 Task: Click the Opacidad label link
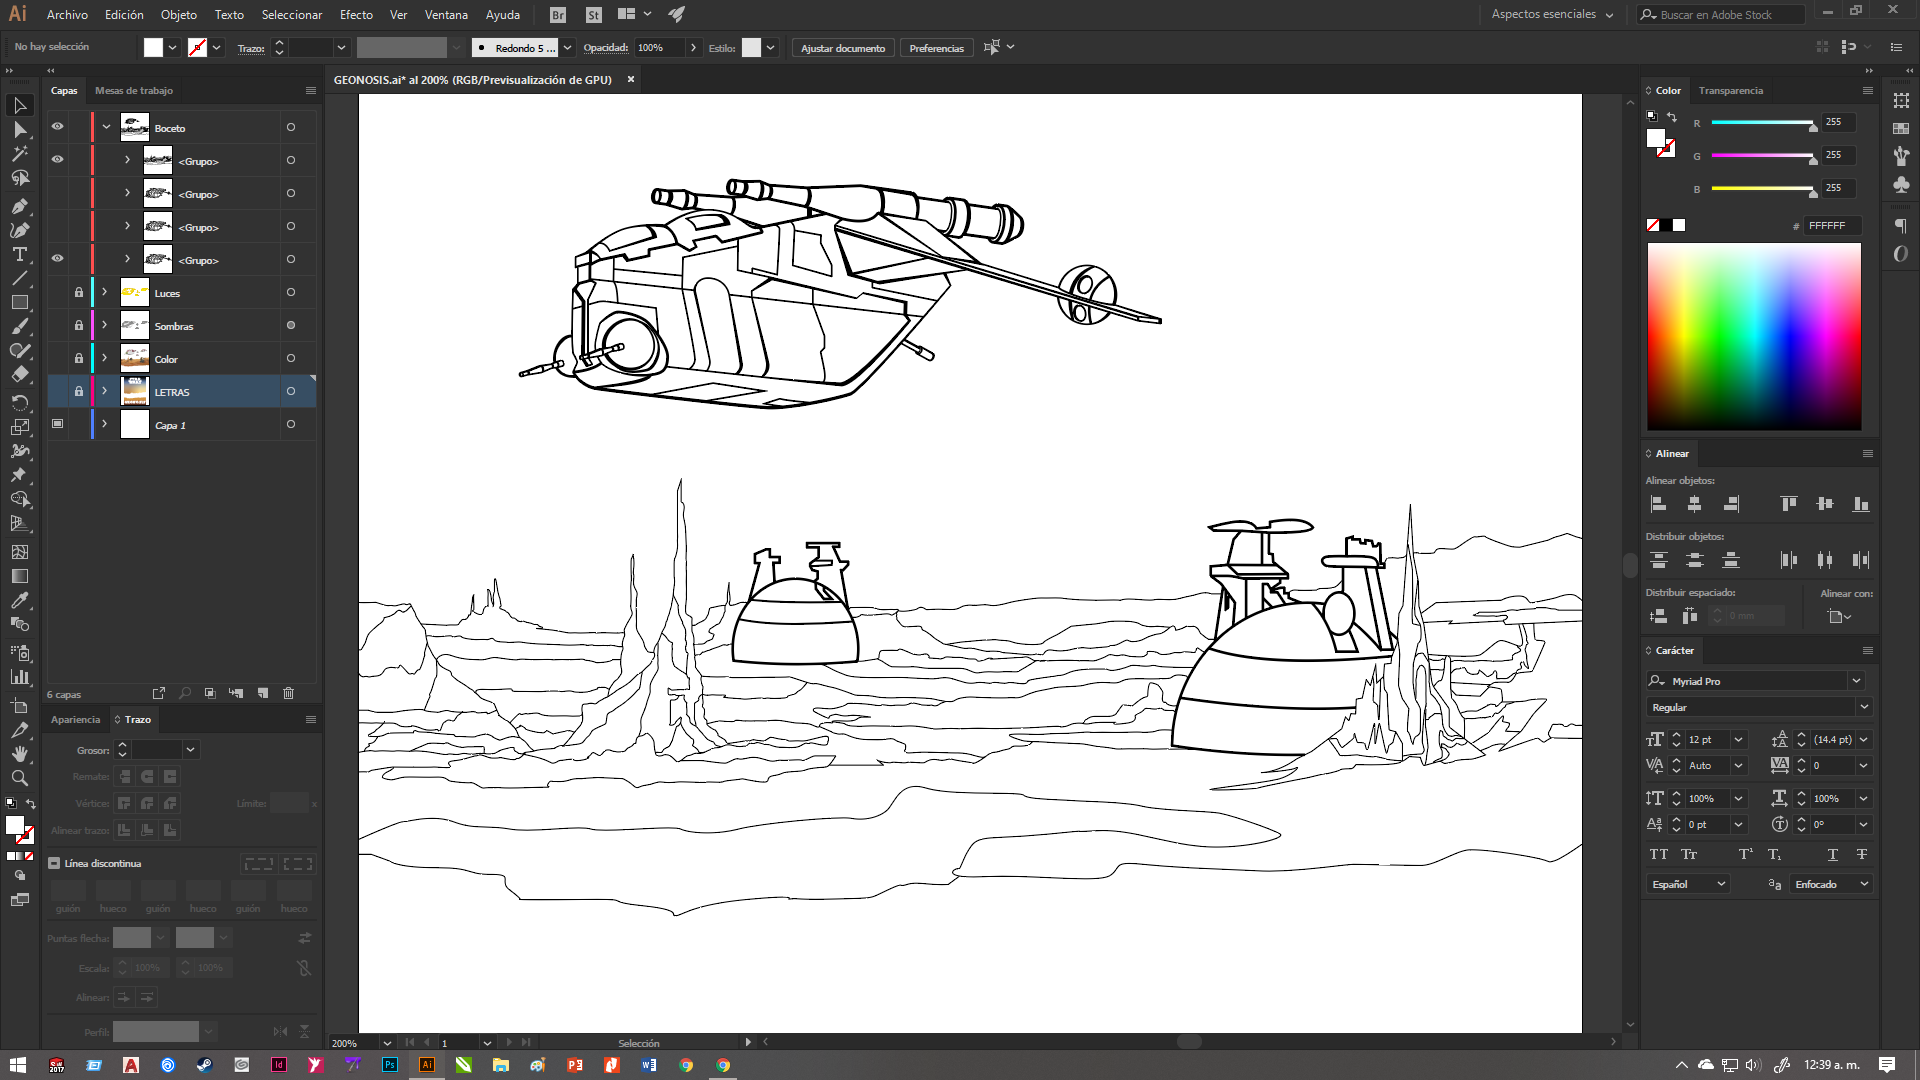coord(606,48)
